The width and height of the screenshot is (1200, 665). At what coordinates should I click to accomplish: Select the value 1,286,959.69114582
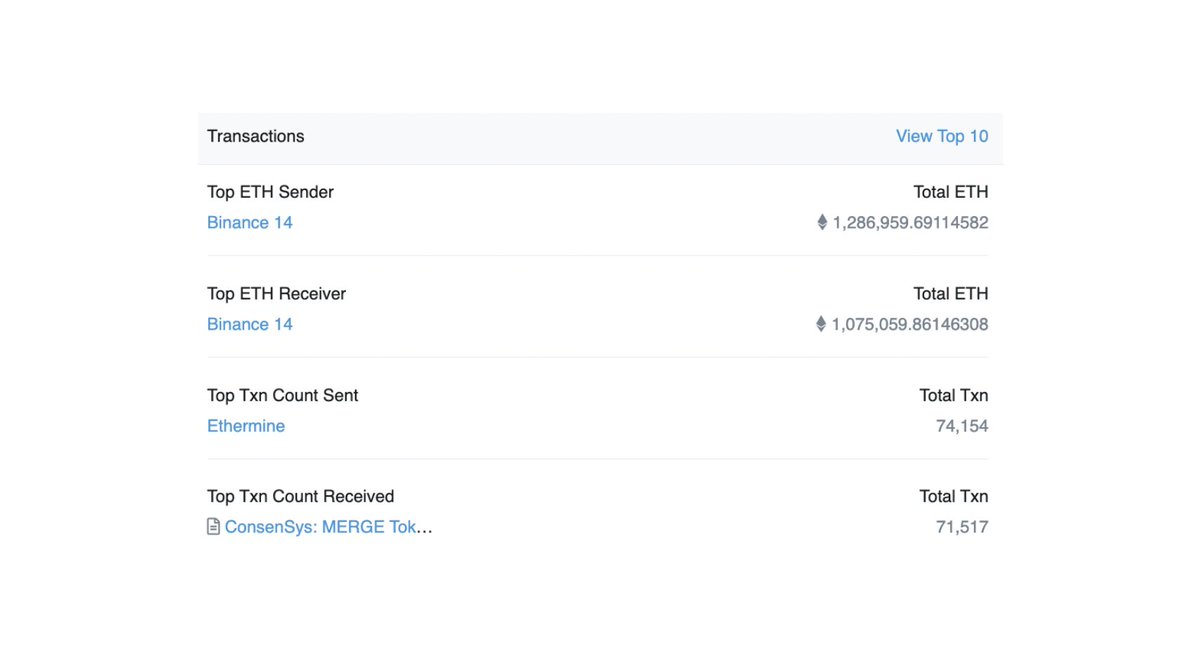910,223
